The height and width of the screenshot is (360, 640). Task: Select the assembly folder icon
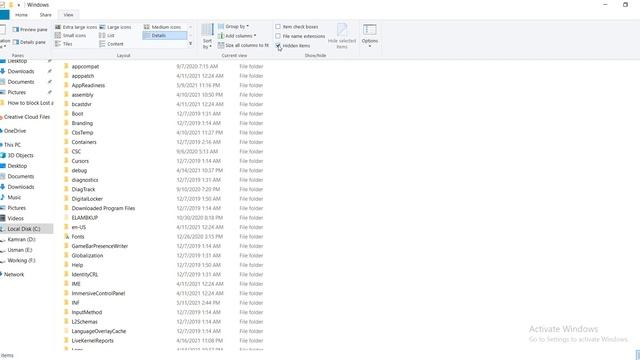point(66,94)
